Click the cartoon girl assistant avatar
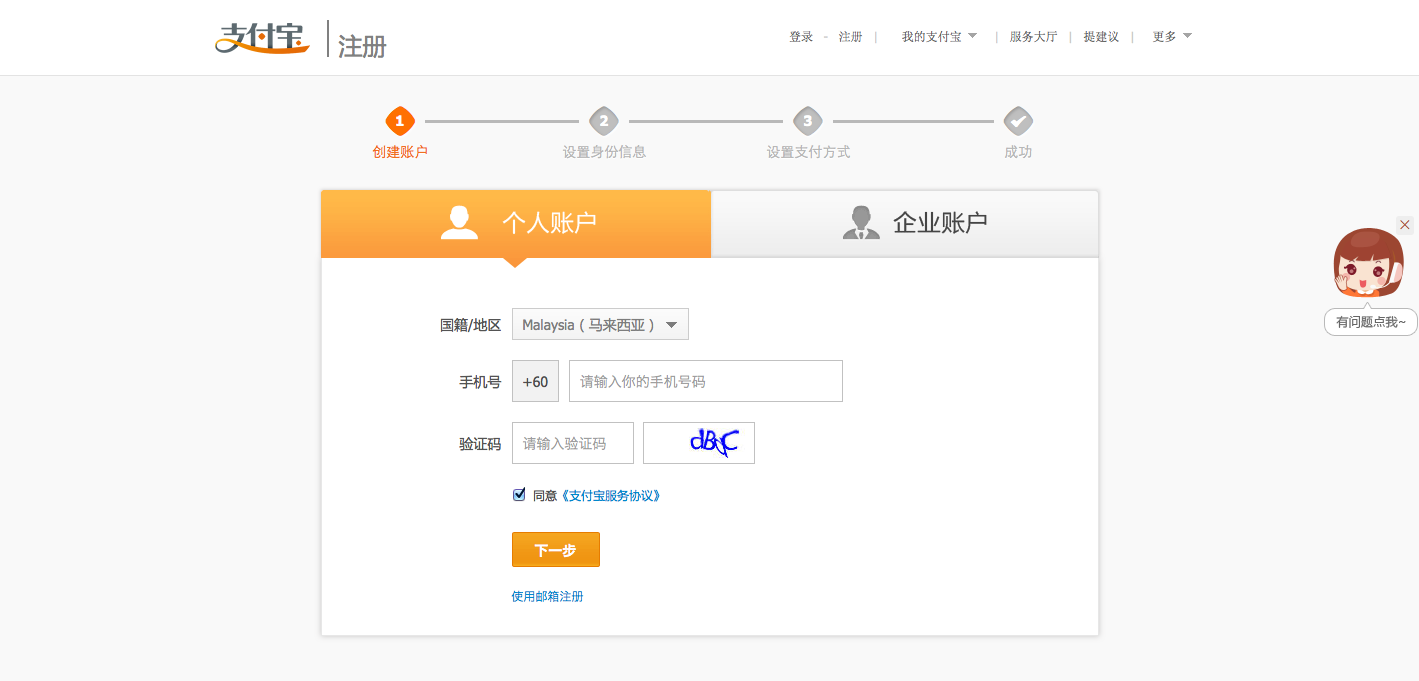The image size is (1419, 681). click(1368, 263)
